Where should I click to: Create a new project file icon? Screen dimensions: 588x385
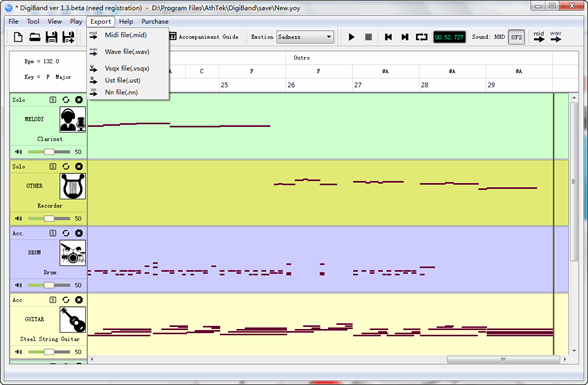tap(18, 37)
